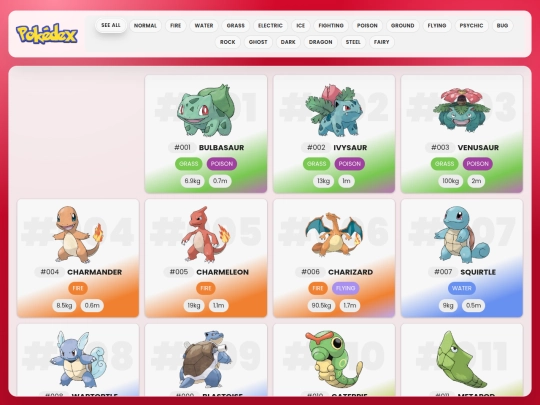Open the Venusaur artwork
Image resolution: width=540 pixels, height=405 pixels.
tap(461, 110)
